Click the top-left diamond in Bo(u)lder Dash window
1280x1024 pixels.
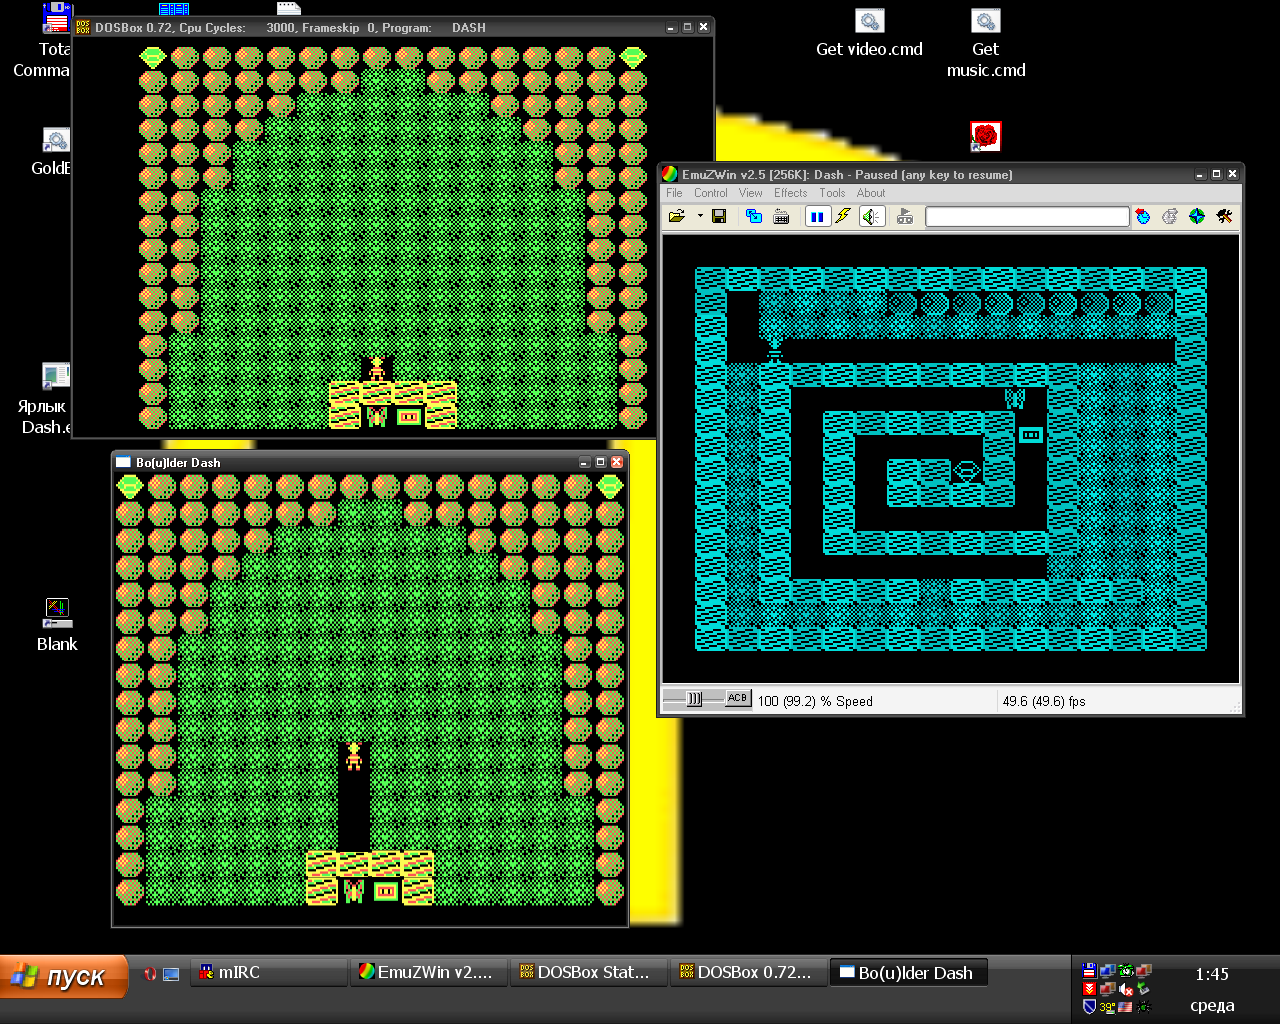[x=130, y=486]
